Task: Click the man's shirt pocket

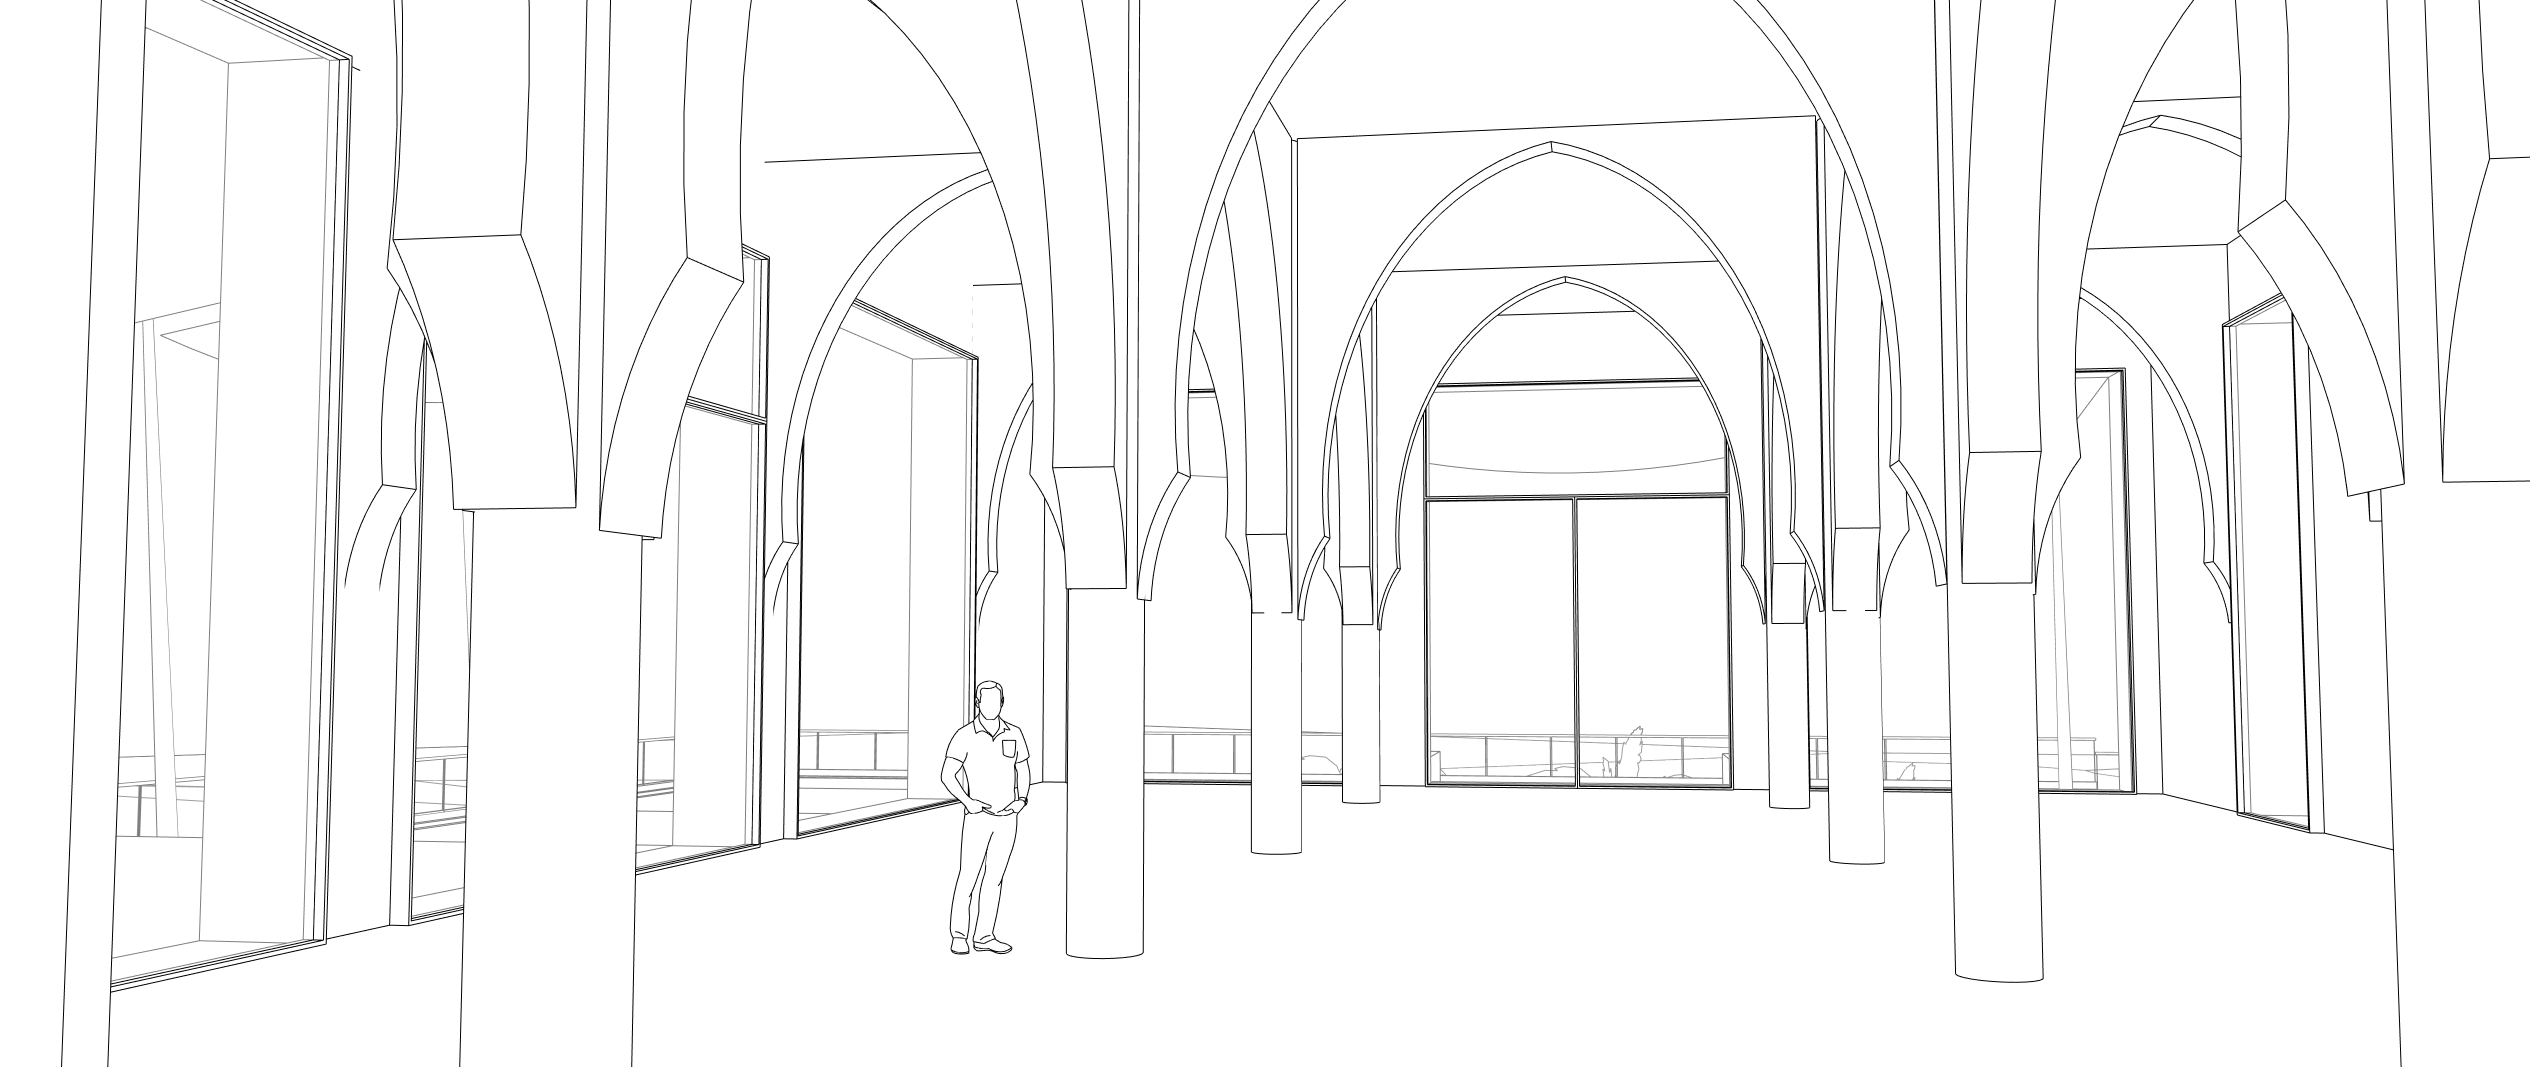Action: (x=1008, y=747)
